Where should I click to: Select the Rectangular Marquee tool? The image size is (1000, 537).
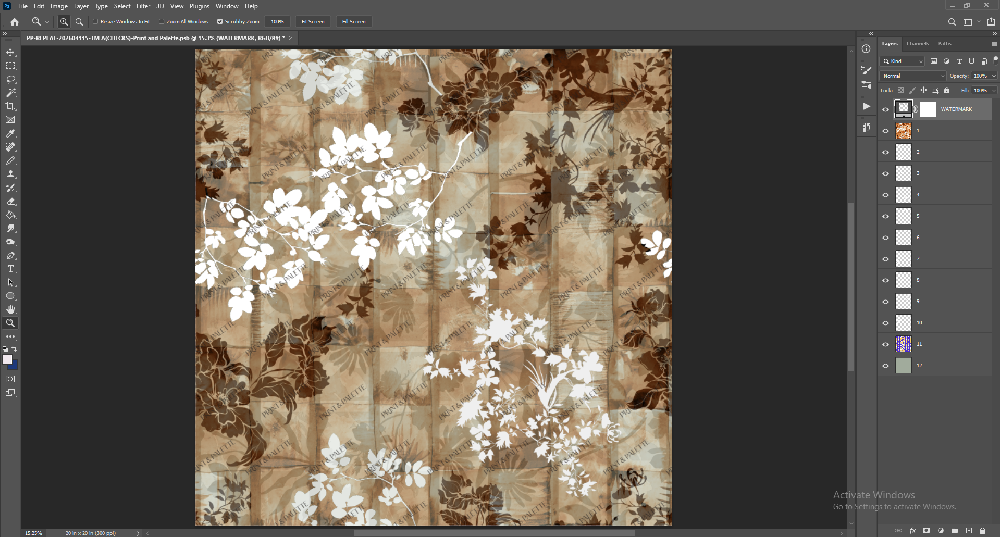coord(10,66)
